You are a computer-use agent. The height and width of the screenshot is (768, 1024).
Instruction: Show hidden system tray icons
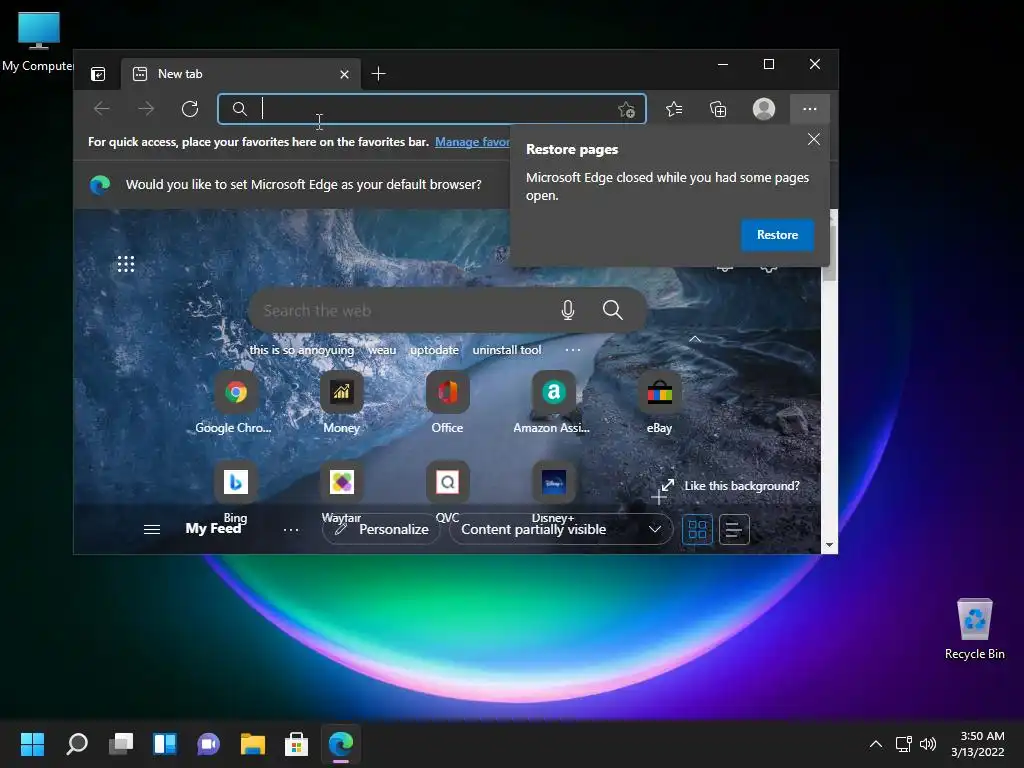click(x=876, y=744)
